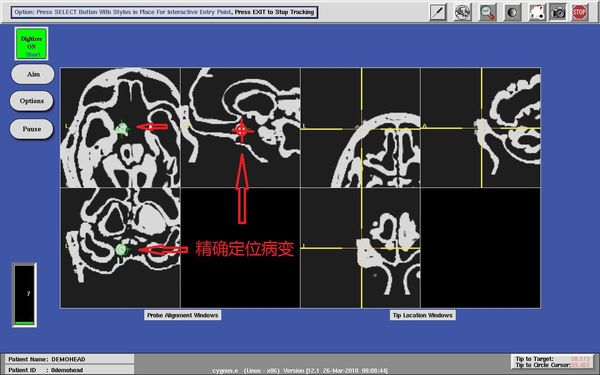Click the Tip to Target readout

[x=553, y=359]
